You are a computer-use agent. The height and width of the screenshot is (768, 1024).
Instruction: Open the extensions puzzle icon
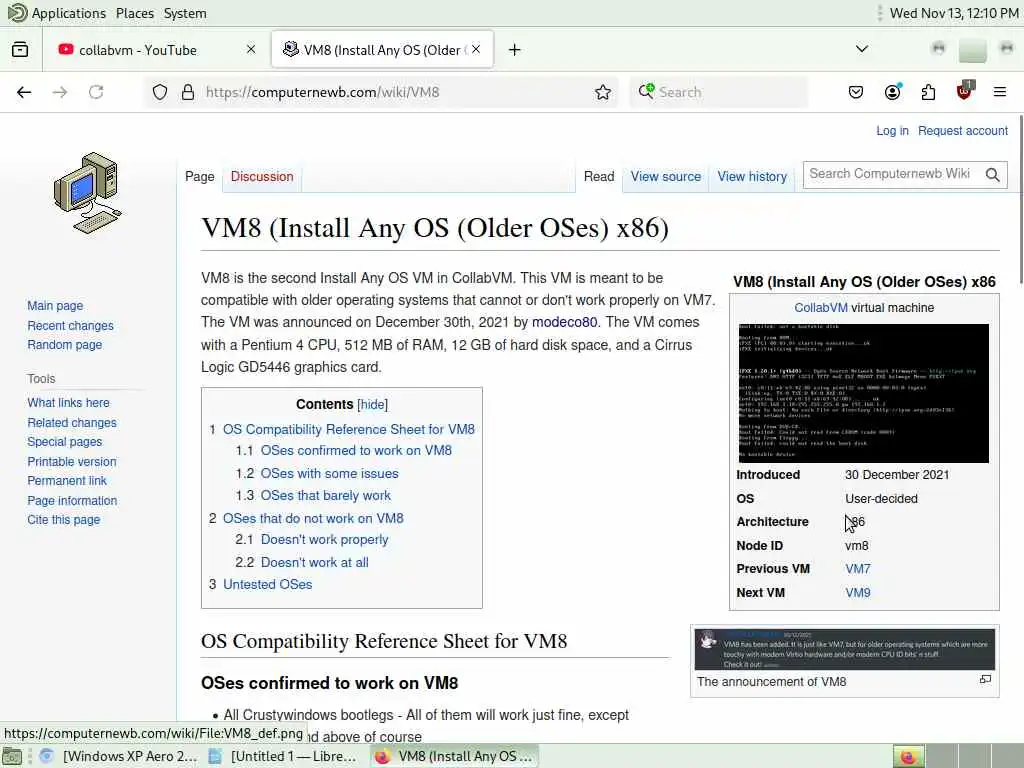click(x=928, y=92)
